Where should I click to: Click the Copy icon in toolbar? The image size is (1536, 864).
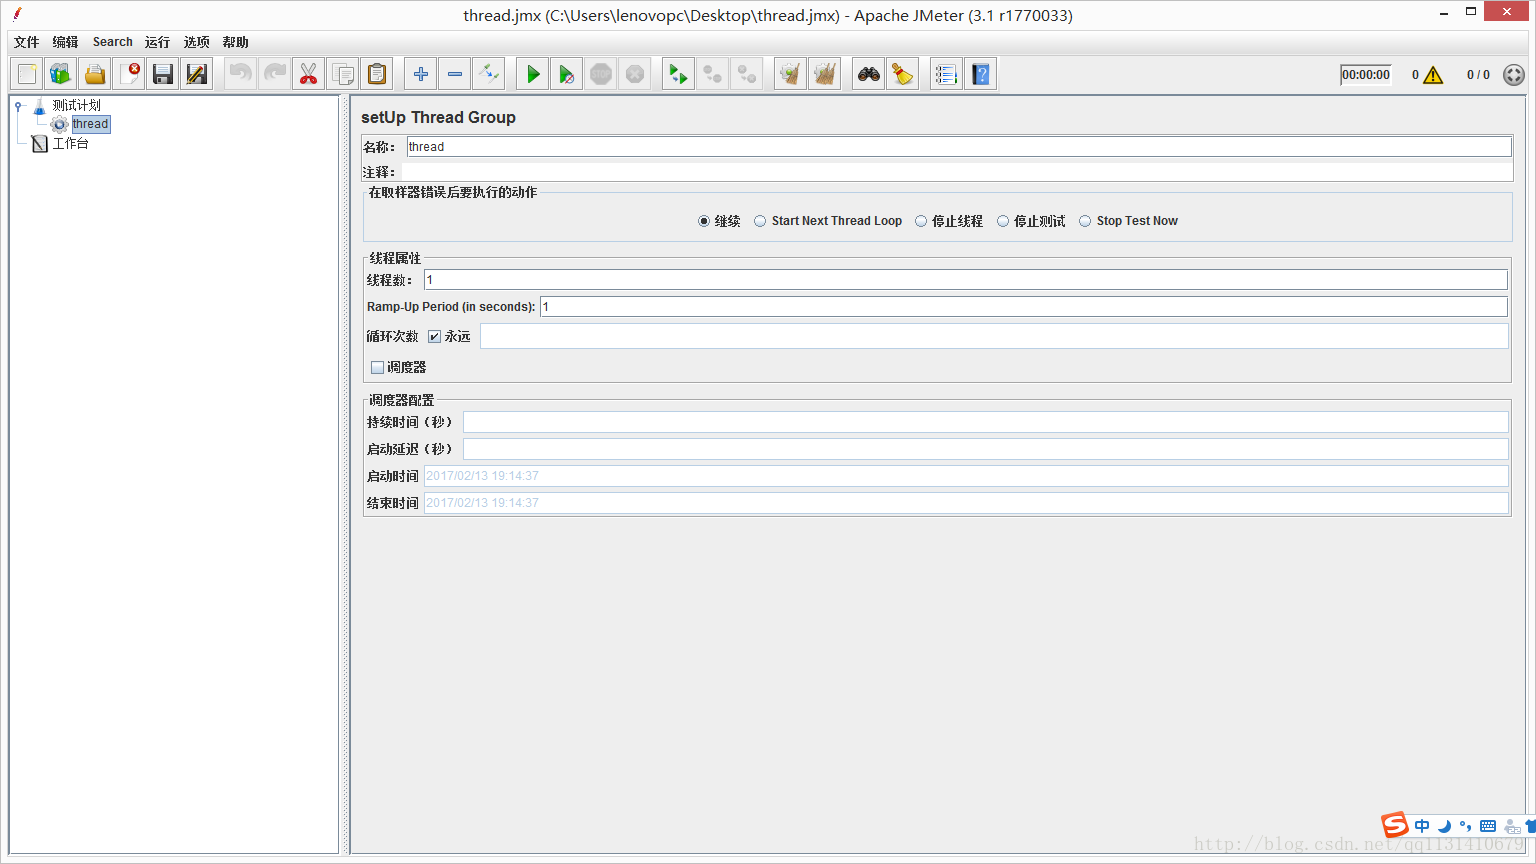(x=342, y=74)
